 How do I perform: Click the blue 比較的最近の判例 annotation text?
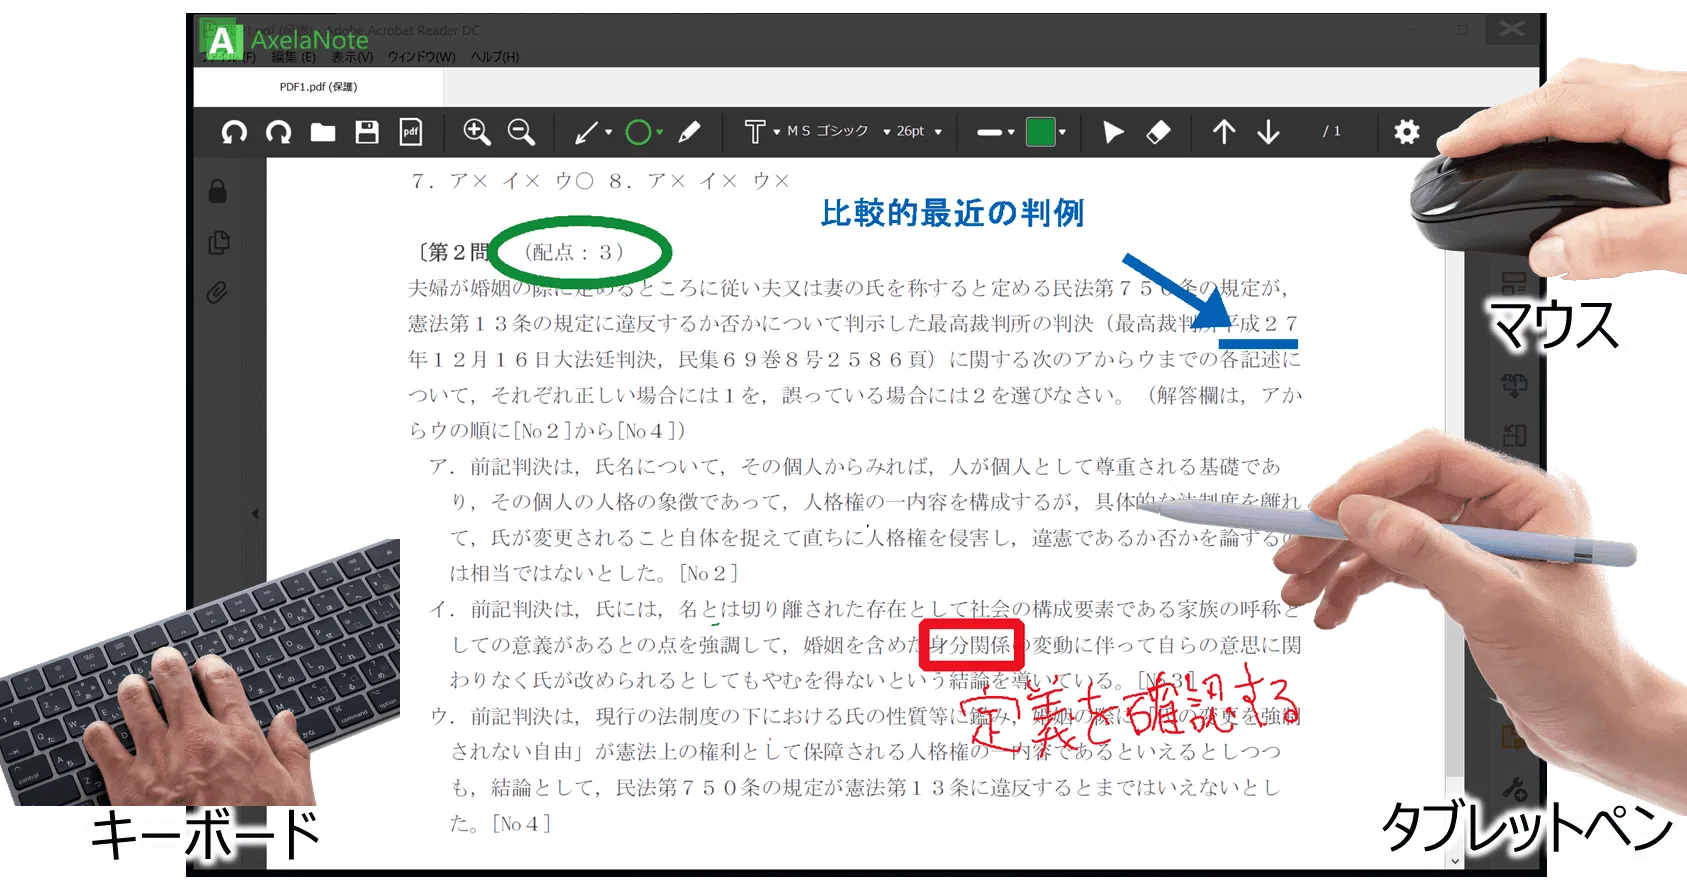tap(952, 213)
